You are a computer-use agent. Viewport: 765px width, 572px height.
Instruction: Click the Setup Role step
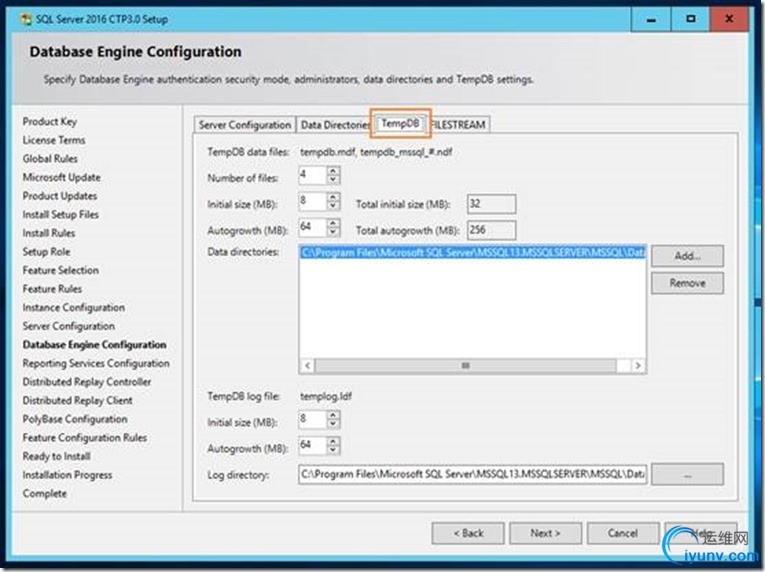coord(46,252)
